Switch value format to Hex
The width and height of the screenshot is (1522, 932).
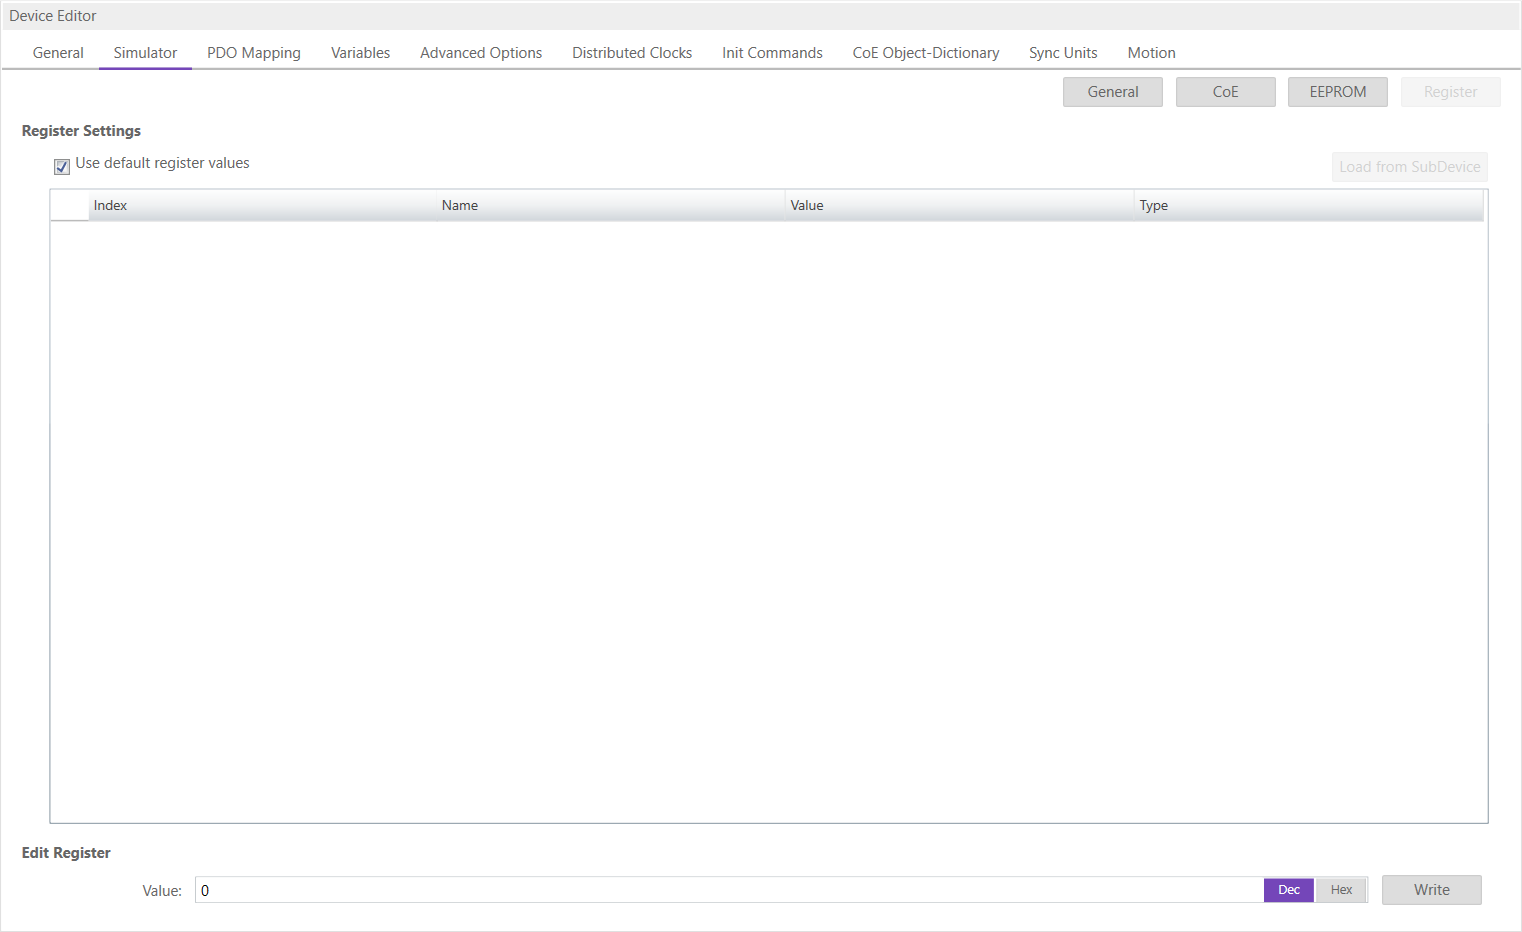[1341, 890]
